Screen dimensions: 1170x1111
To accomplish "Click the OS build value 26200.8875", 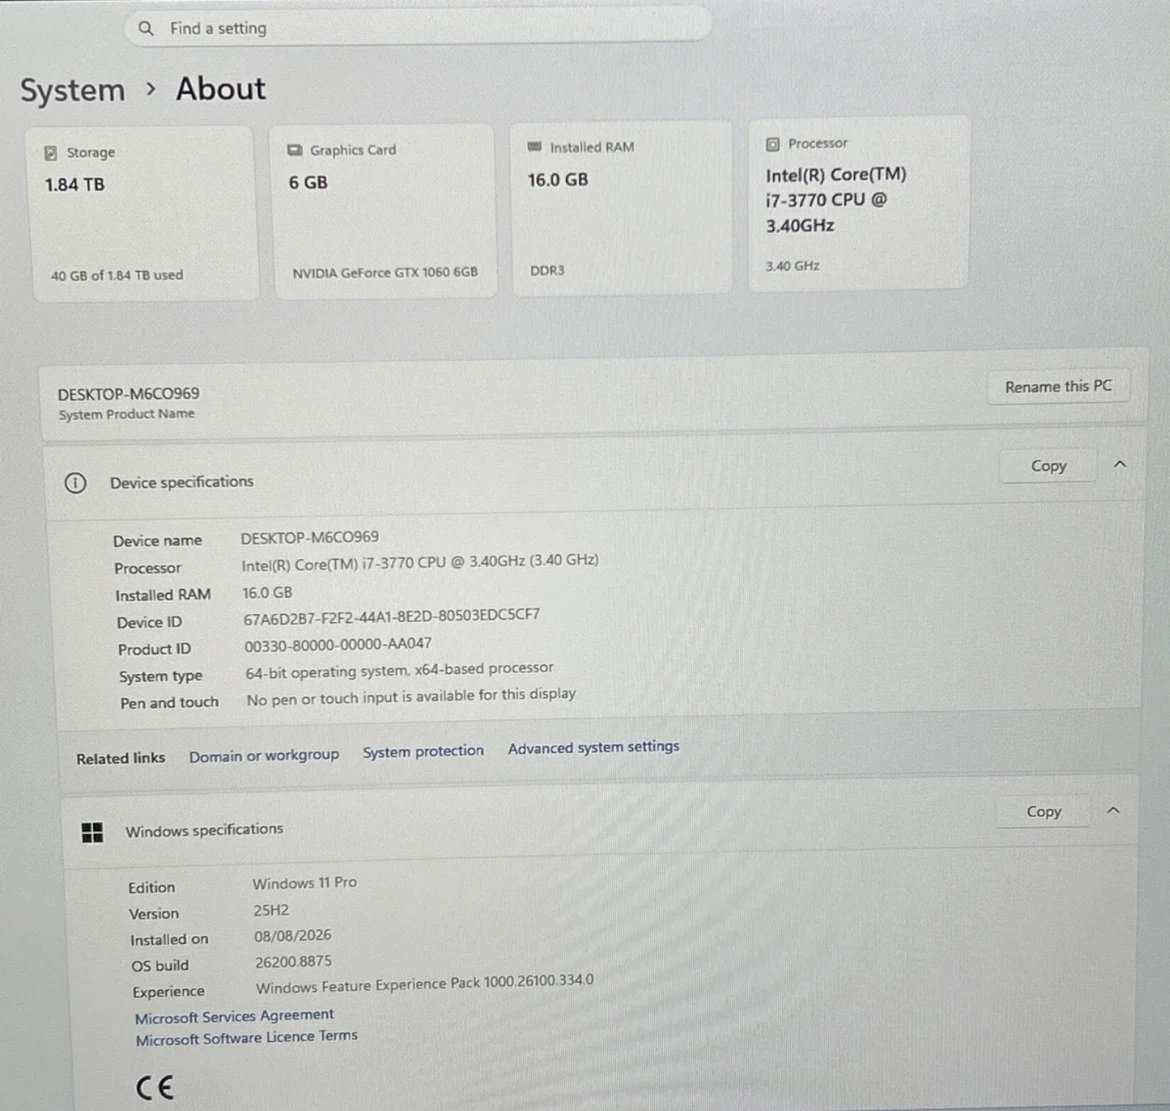I will click(x=293, y=962).
